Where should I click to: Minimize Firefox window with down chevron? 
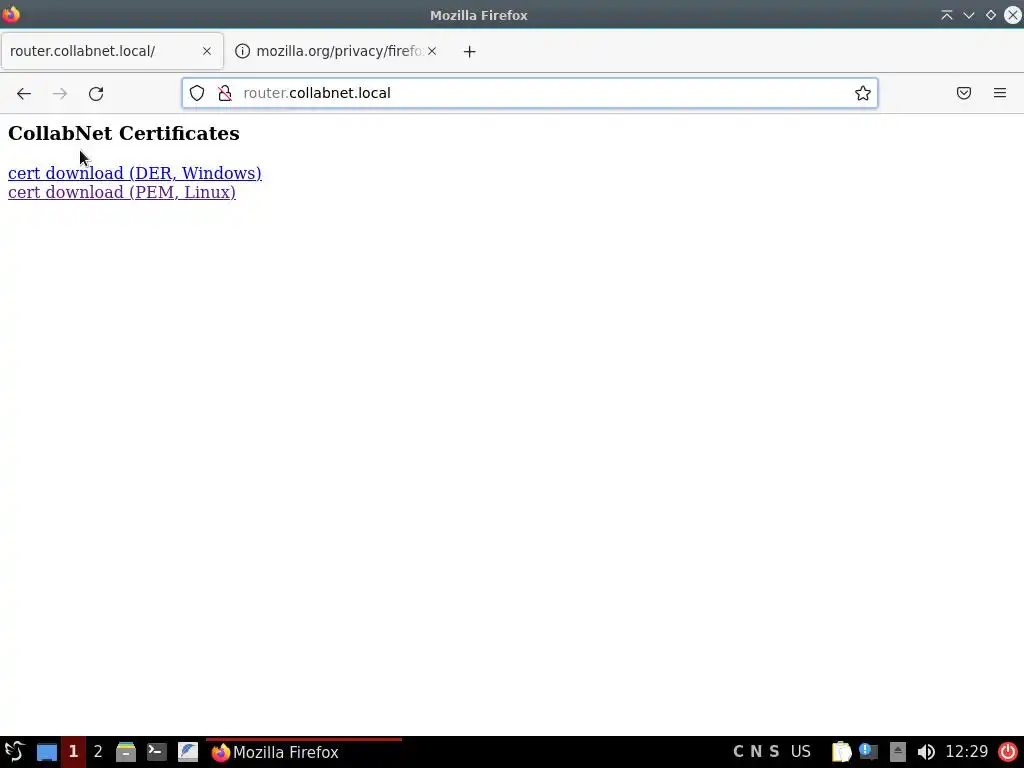click(968, 15)
